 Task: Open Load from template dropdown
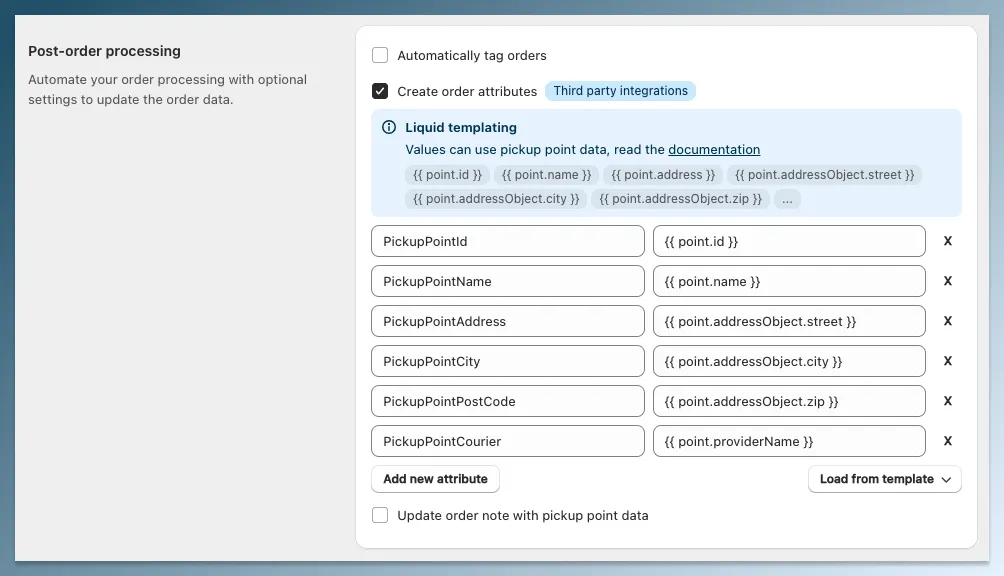(x=885, y=479)
